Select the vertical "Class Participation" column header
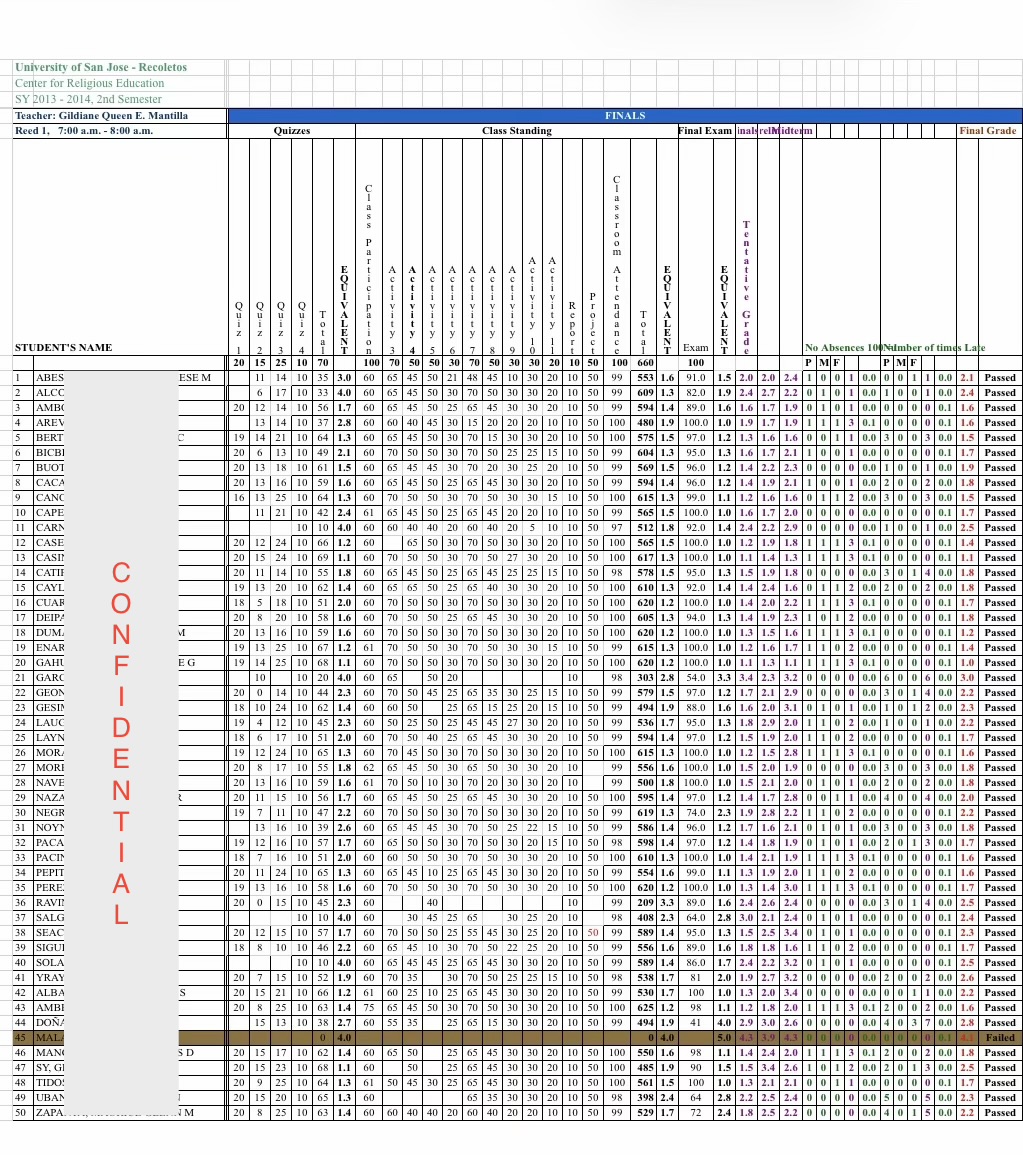 point(369,270)
